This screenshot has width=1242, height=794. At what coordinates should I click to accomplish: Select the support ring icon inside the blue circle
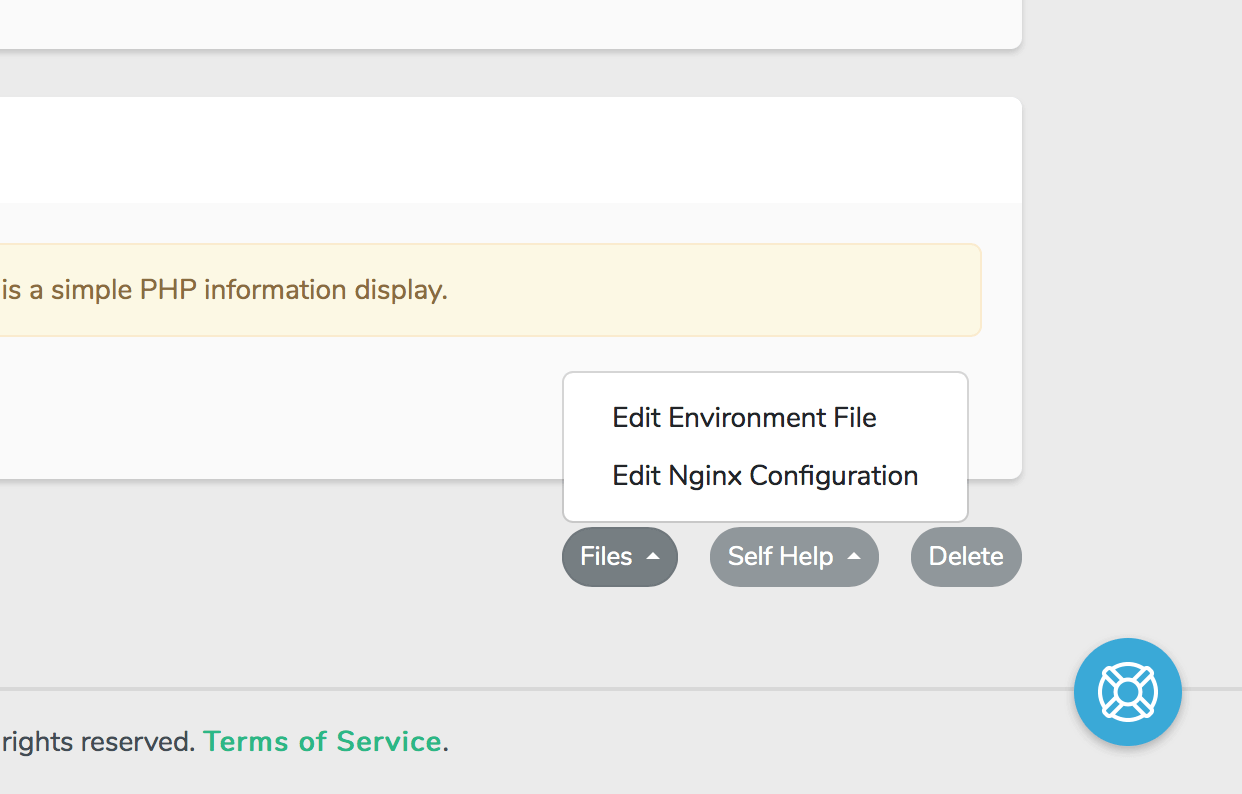(1127, 691)
